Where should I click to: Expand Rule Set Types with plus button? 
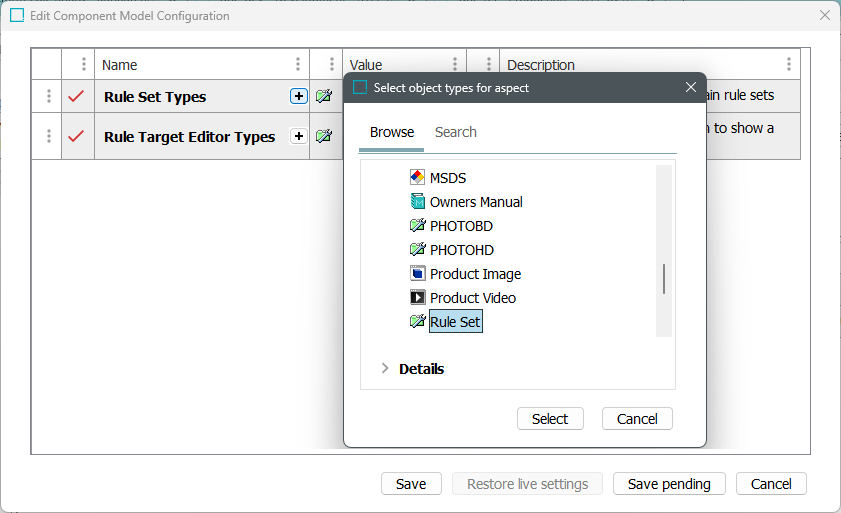[x=298, y=96]
